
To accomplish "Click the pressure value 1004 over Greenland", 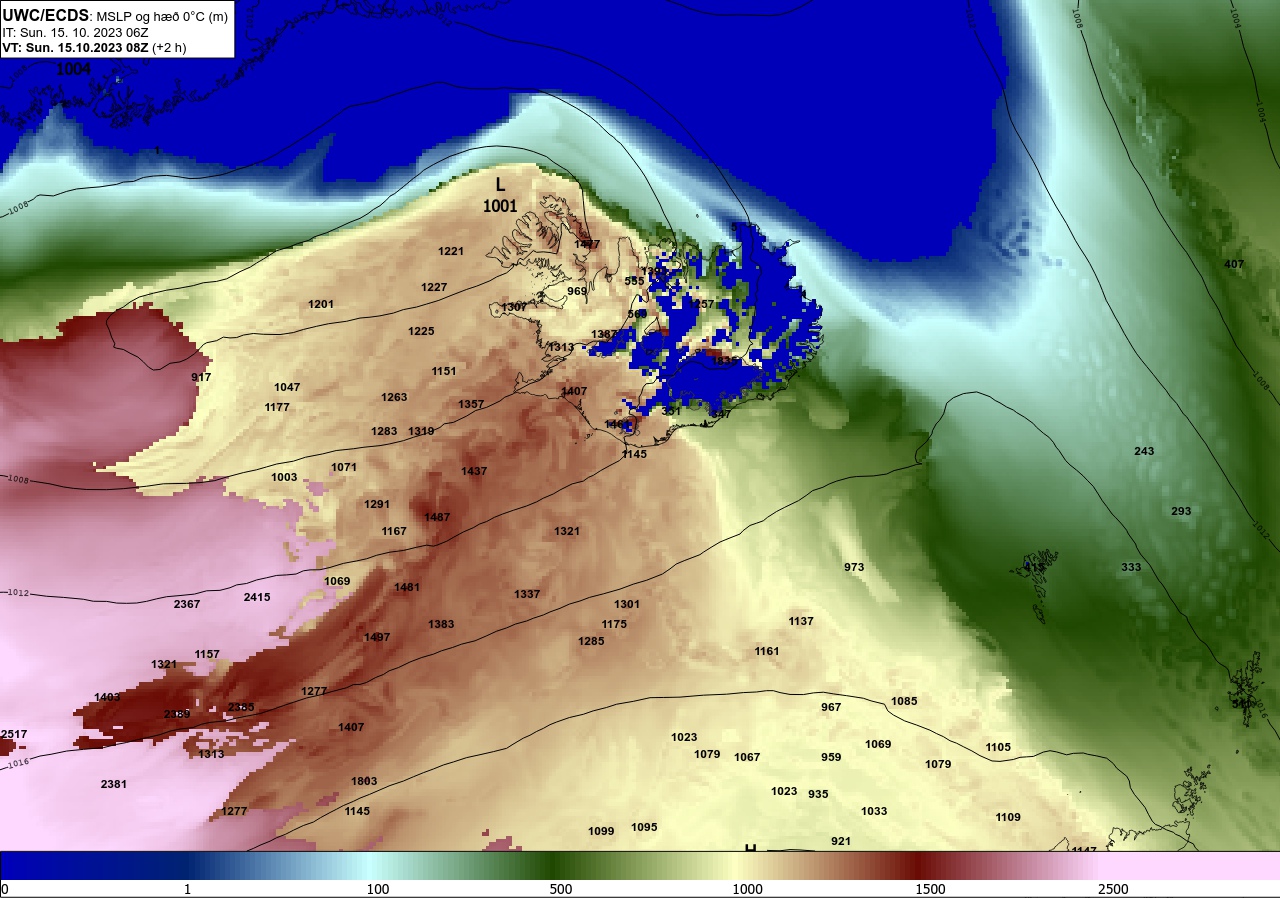I will coord(73,69).
